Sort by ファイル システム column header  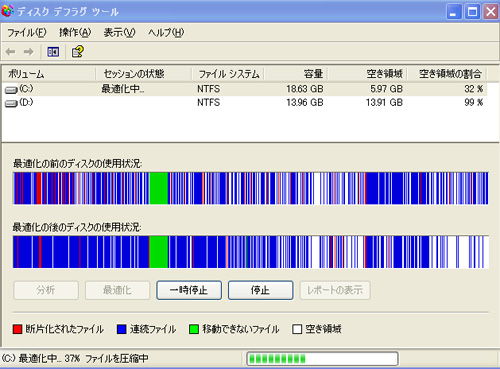tap(228, 74)
